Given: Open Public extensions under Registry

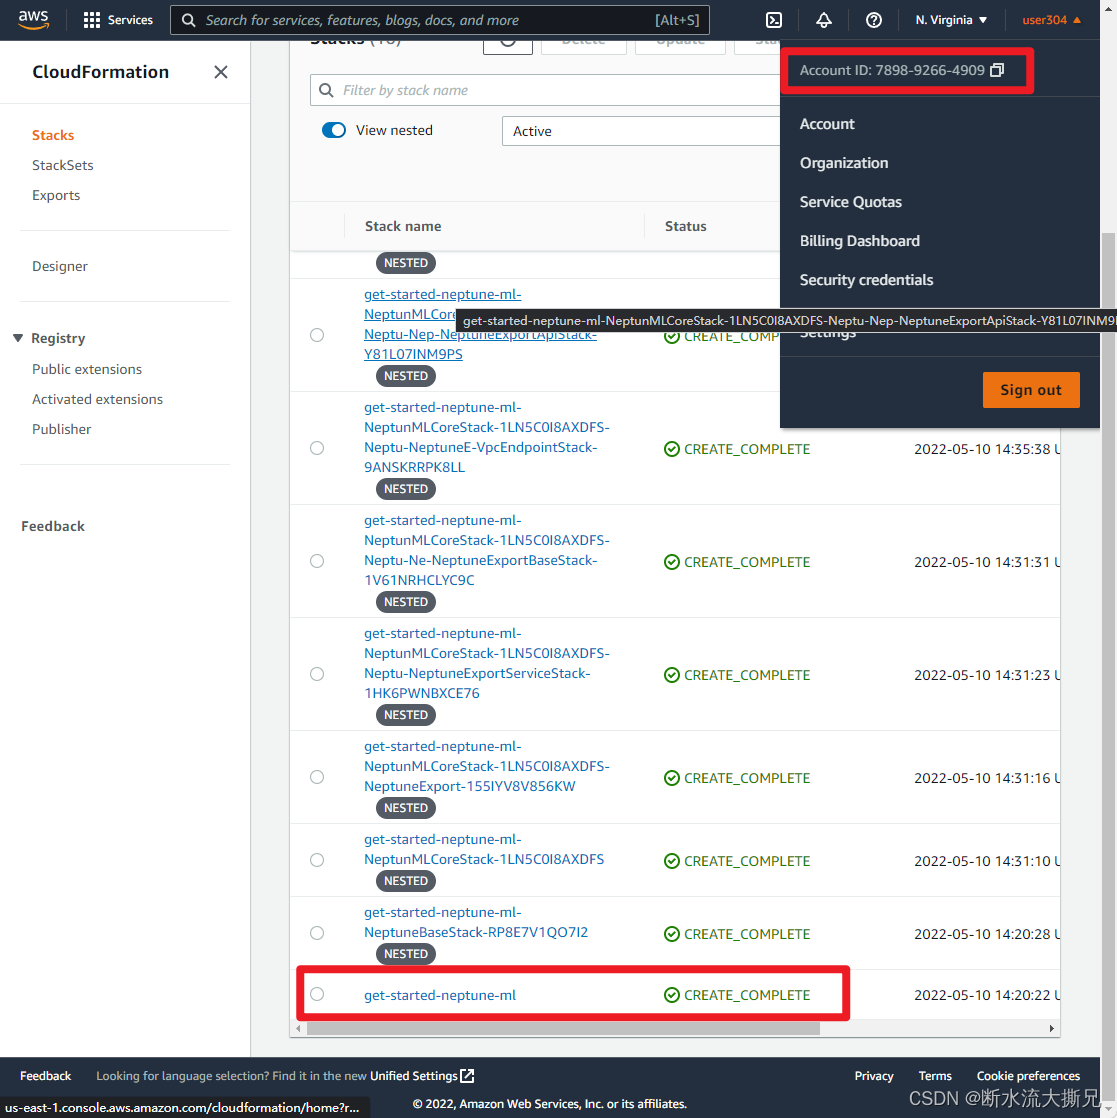Looking at the screenshot, I should pos(87,369).
